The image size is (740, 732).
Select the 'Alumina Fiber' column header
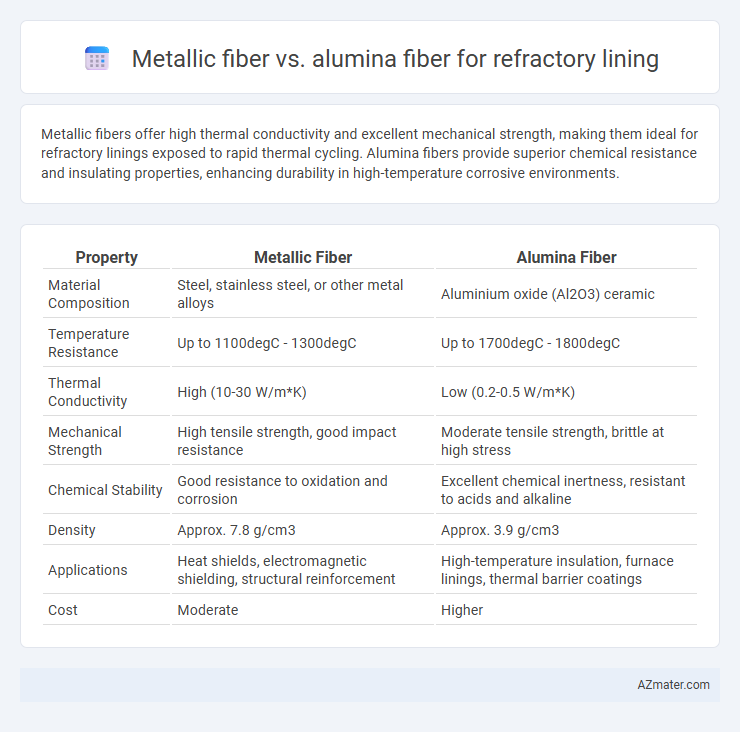[x=566, y=257]
